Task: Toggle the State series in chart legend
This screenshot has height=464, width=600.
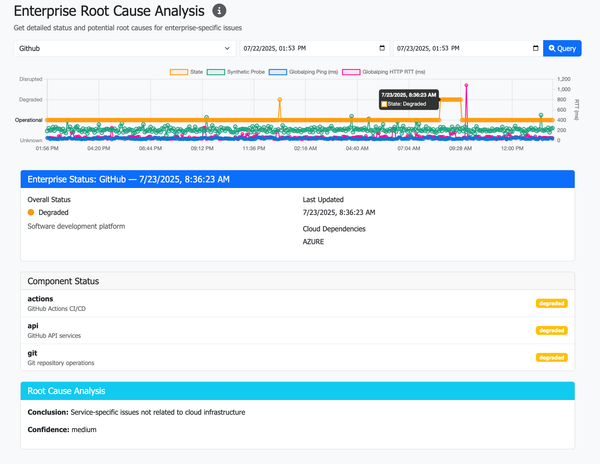Action: click(x=186, y=72)
